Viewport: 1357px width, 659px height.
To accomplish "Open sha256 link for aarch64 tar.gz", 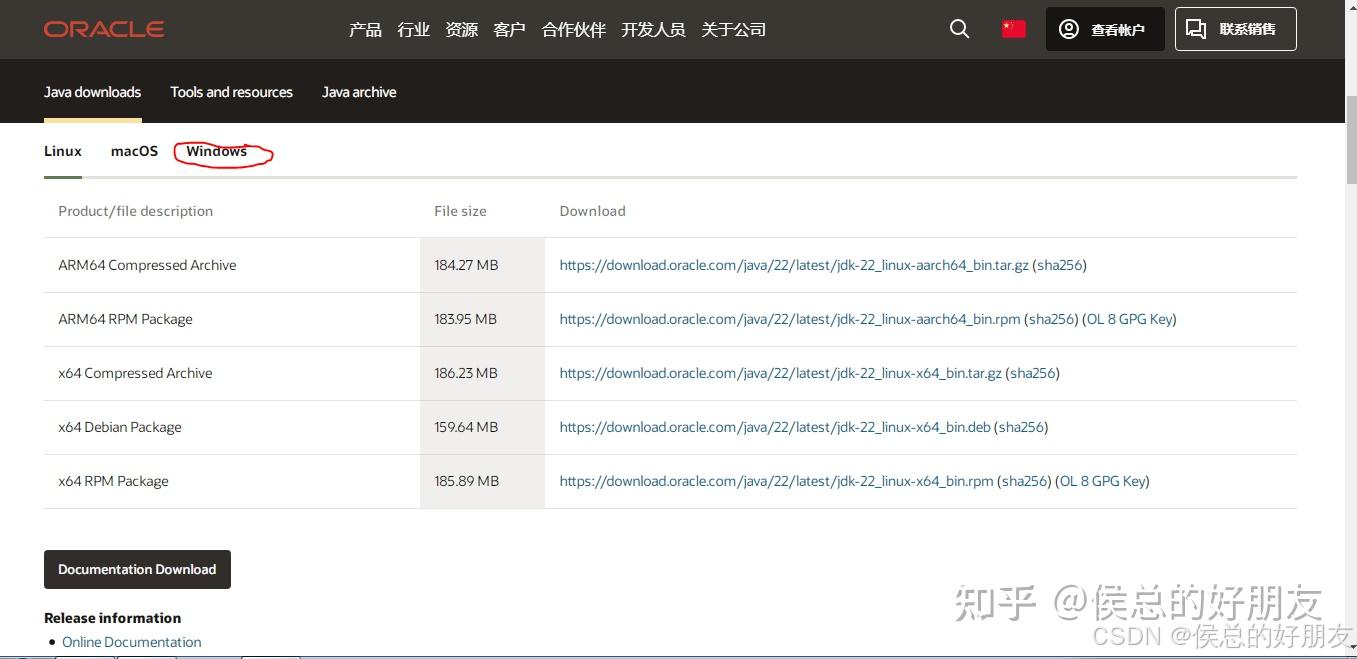I will [x=1059, y=265].
